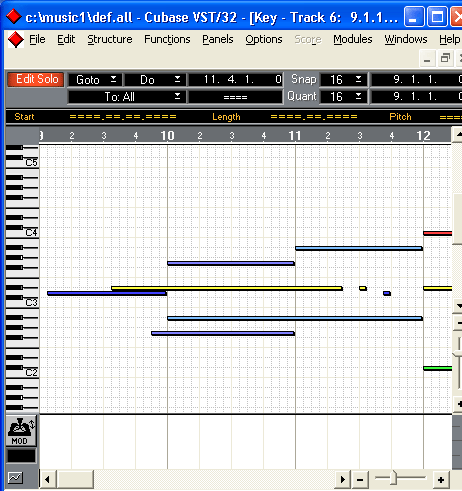Select the long yellow note in the grid
This screenshot has height=491, width=462.
[227, 288]
